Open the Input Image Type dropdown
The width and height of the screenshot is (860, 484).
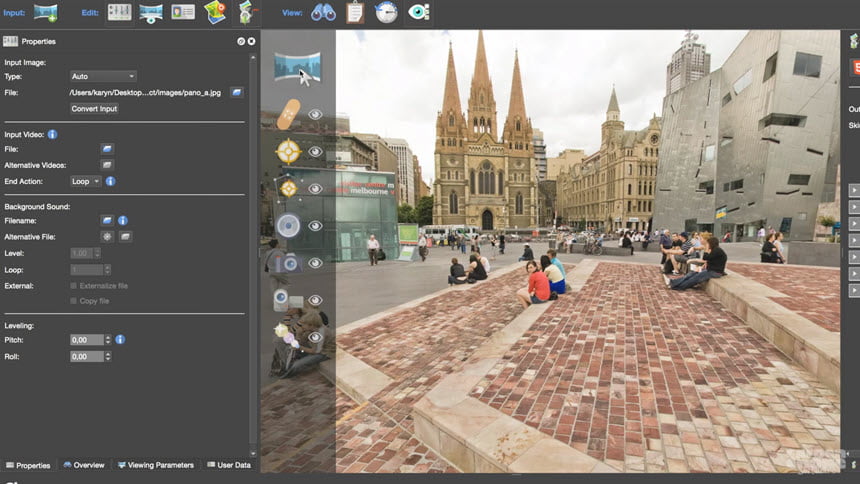point(103,76)
